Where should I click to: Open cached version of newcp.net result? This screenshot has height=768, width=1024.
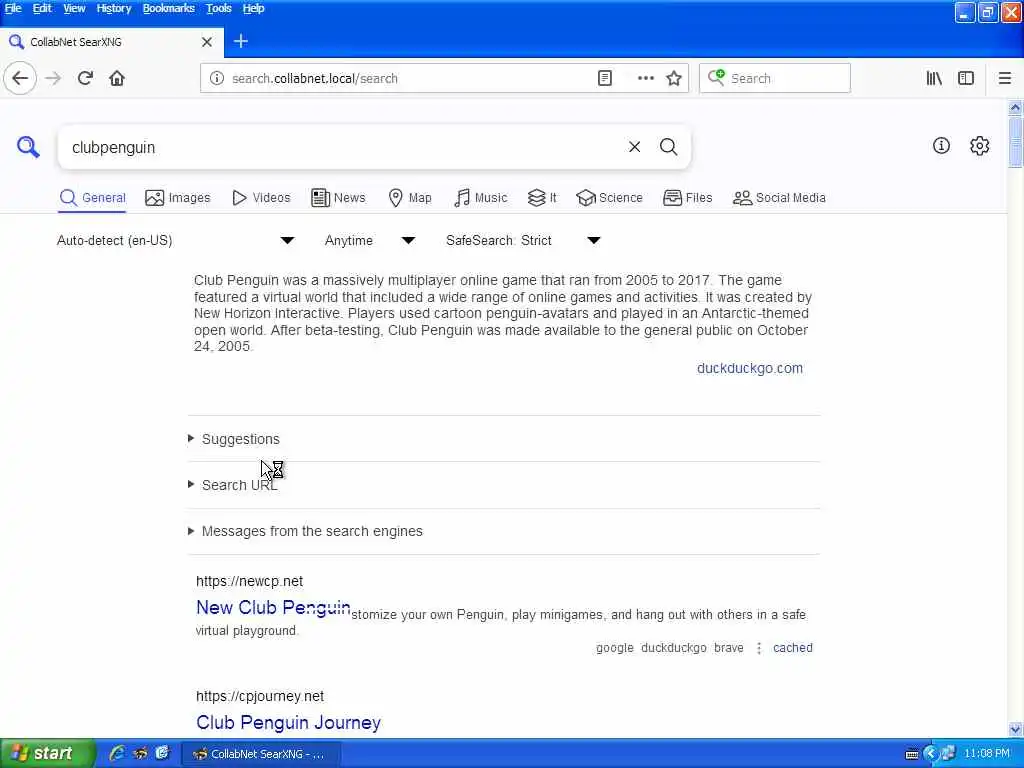[793, 648]
